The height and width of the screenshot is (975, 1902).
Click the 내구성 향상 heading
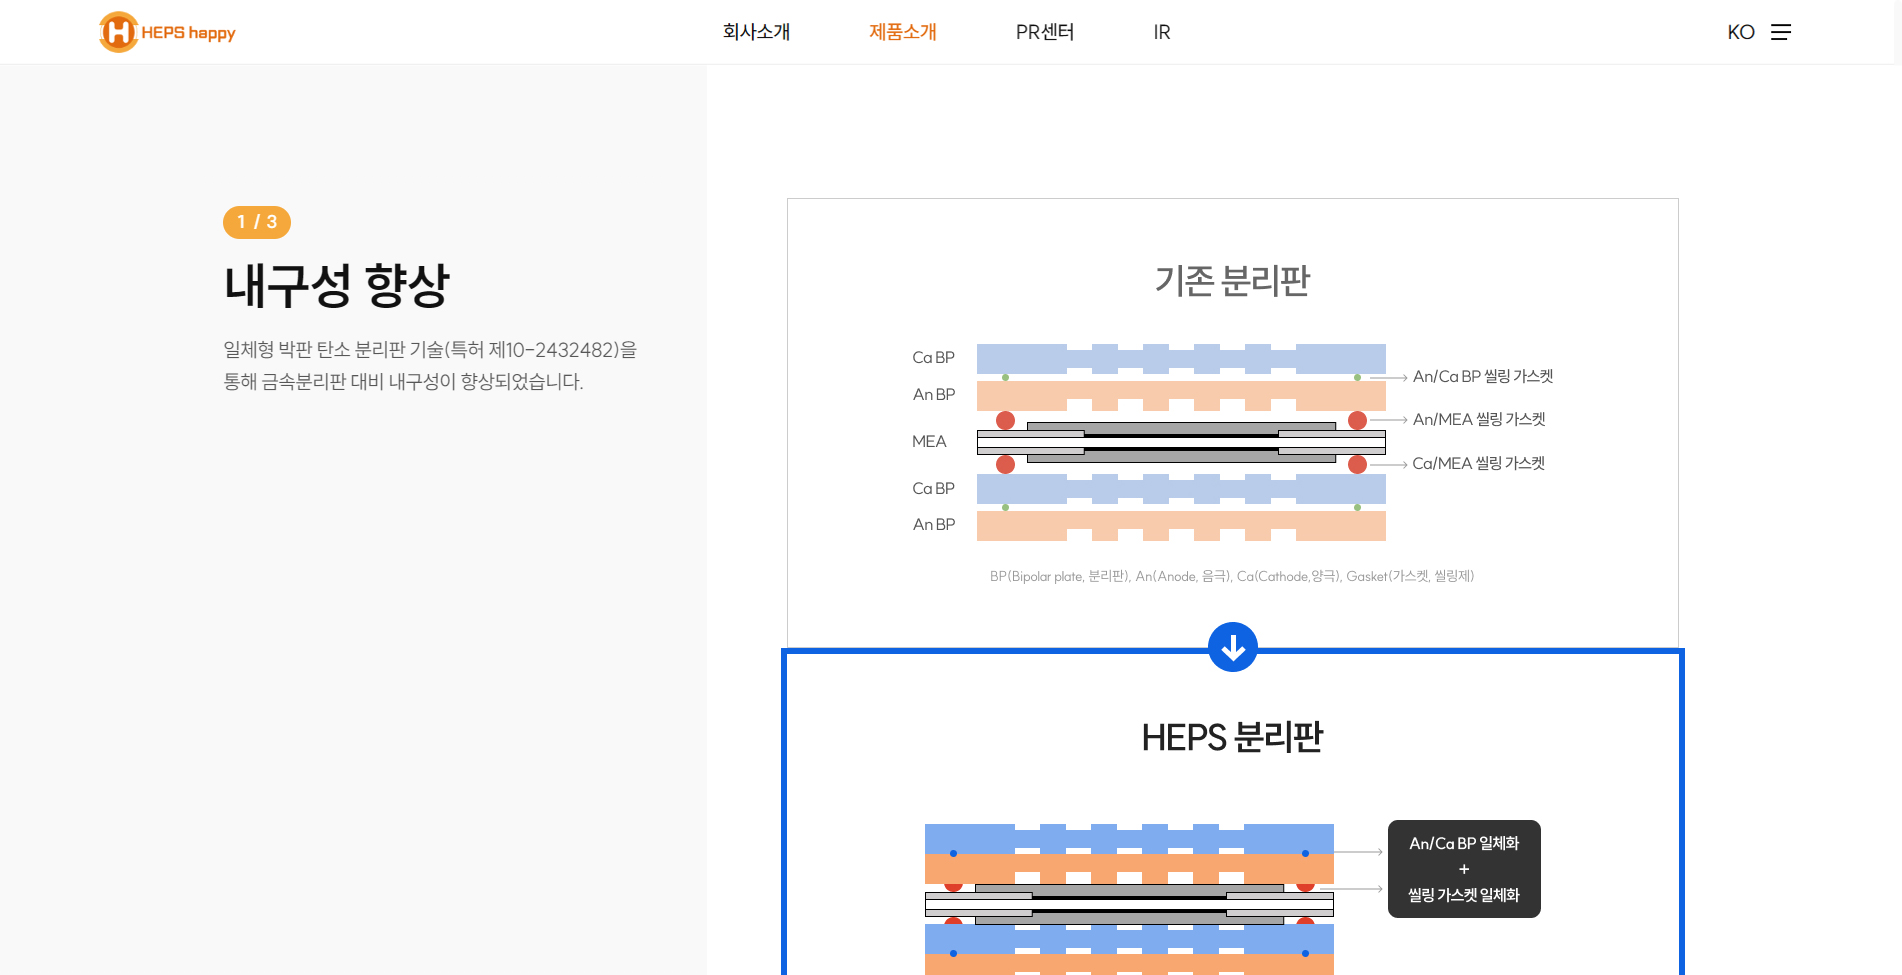337,286
